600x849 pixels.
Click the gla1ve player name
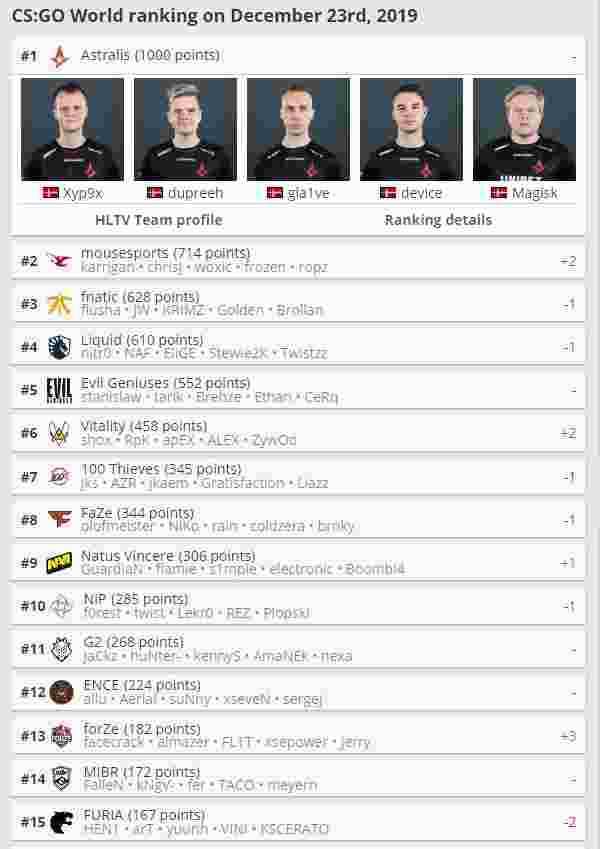click(308, 193)
